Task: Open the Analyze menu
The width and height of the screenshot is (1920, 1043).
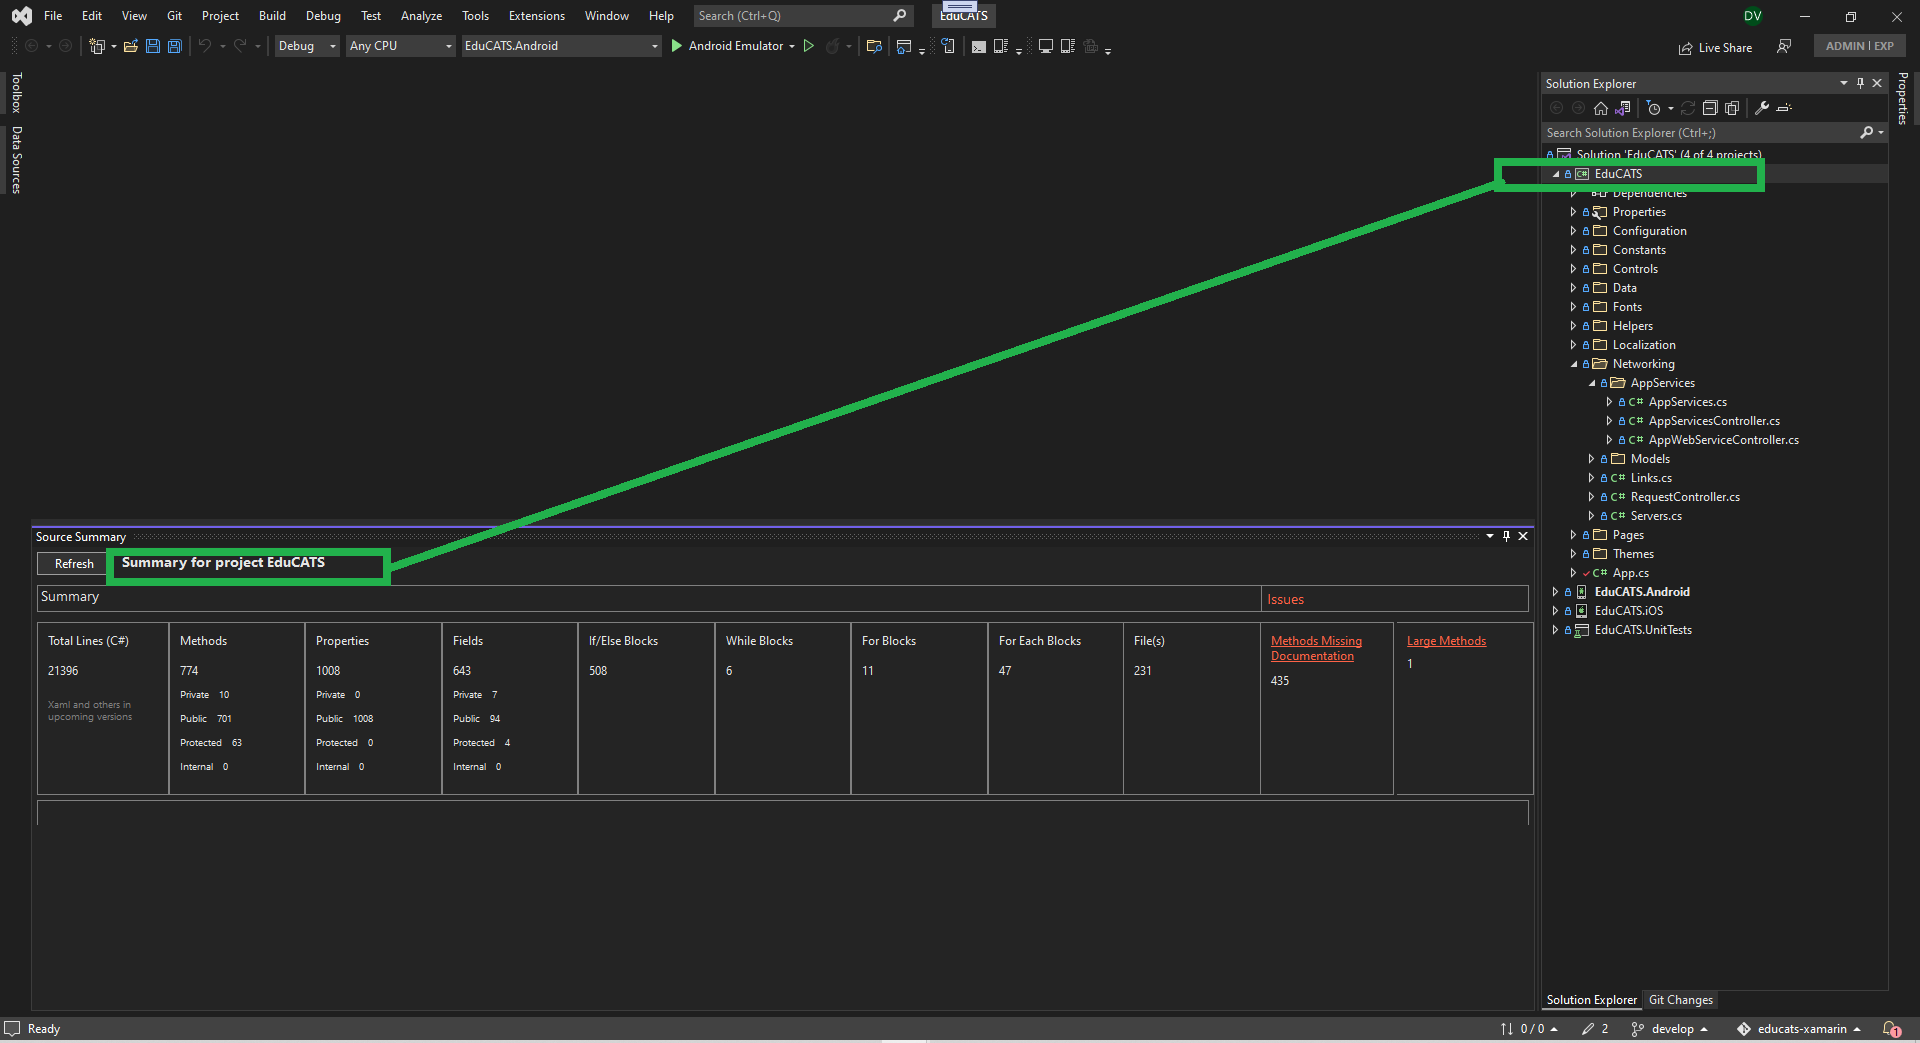Action: (x=421, y=16)
